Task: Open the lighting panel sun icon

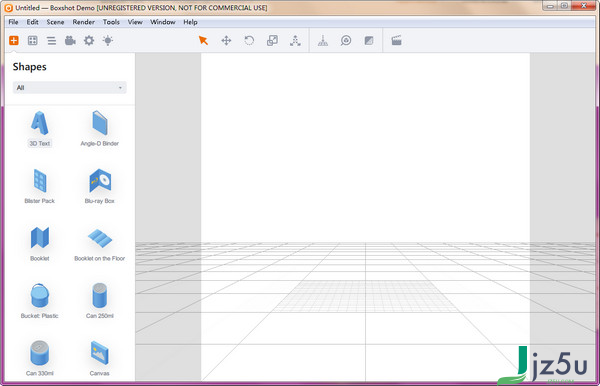Action: [x=108, y=40]
